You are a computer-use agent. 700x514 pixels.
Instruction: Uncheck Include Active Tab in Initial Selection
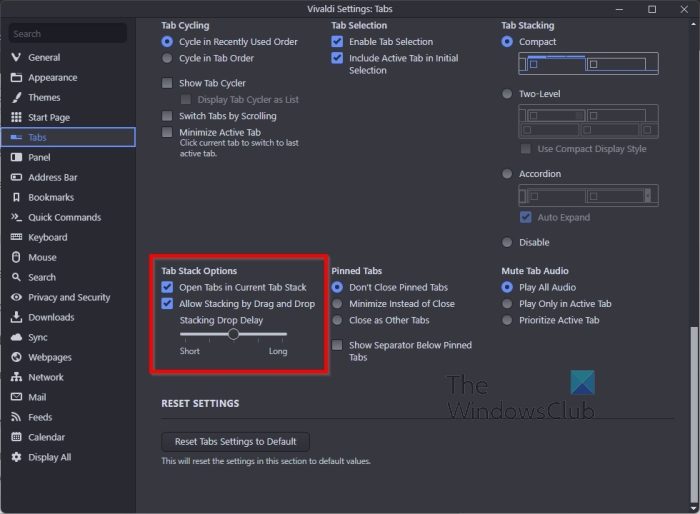tap(337, 58)
